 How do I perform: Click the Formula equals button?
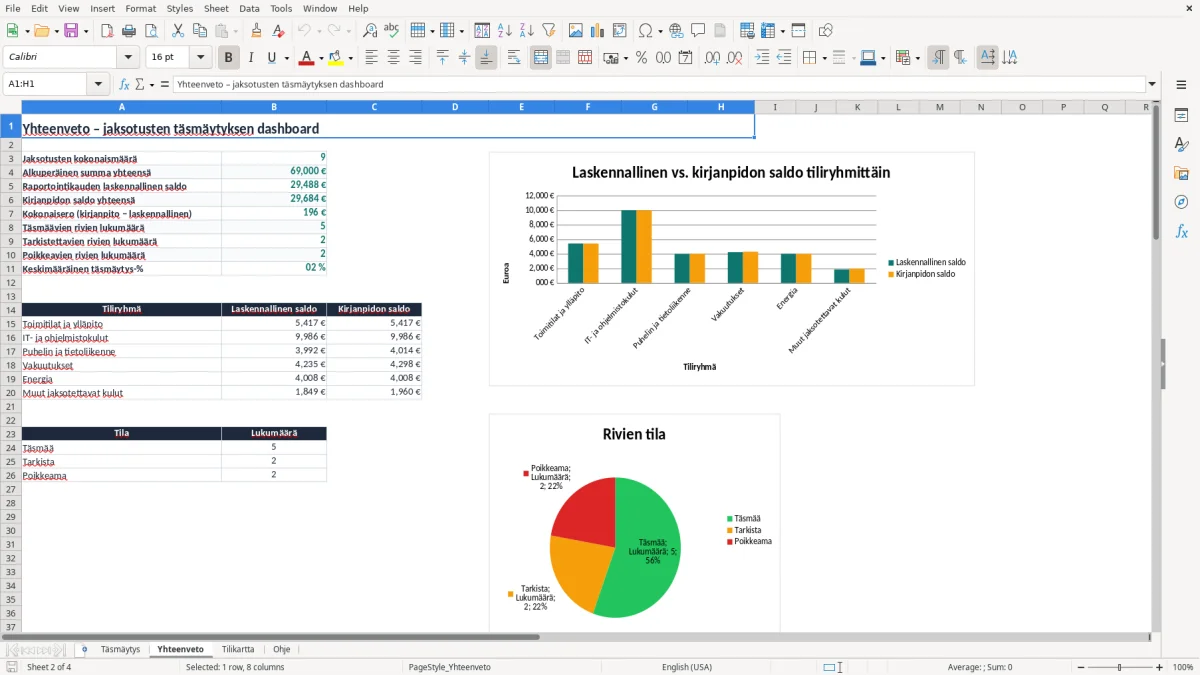click(x=165, y=84)
